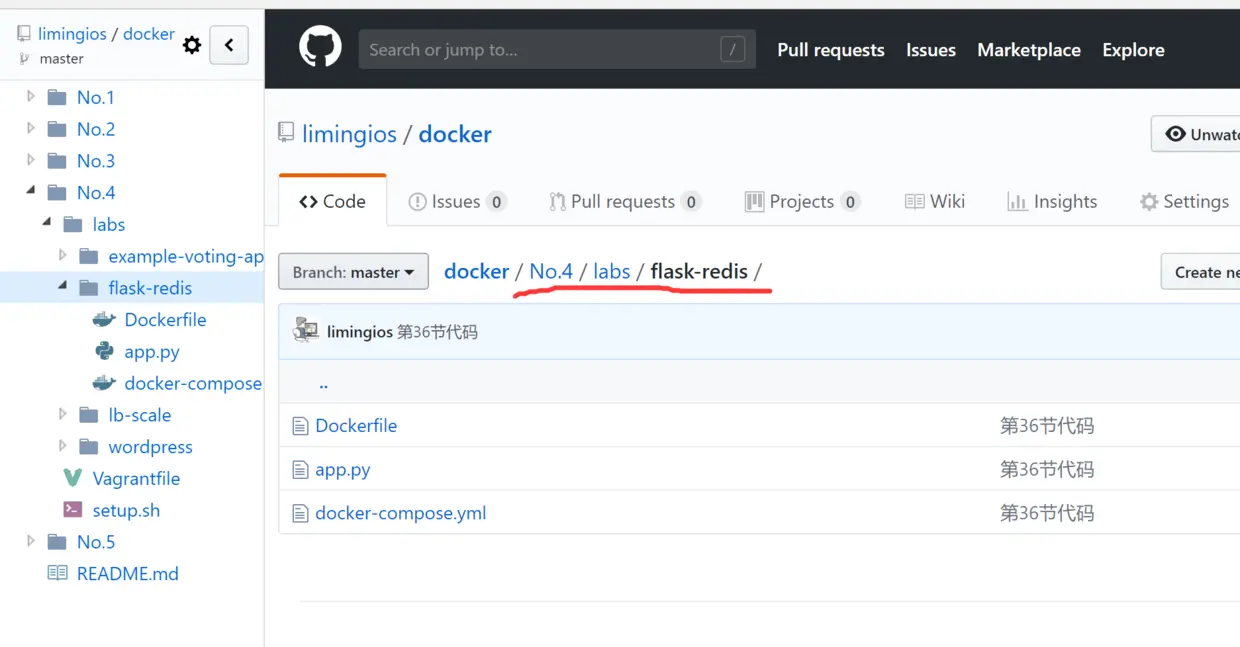Screen dimensions: 1240x647
Task: Expand the wordpress folder arrow
Action: tap(63, 446)
